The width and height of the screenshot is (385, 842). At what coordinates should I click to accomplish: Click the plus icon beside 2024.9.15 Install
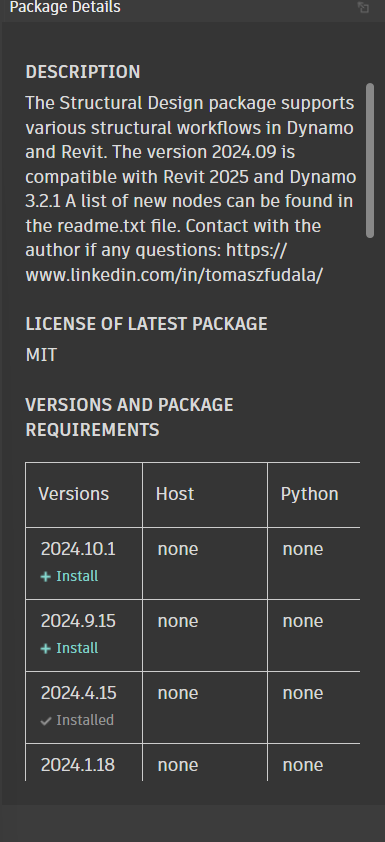pyautogui.click(x=46, y=649)
